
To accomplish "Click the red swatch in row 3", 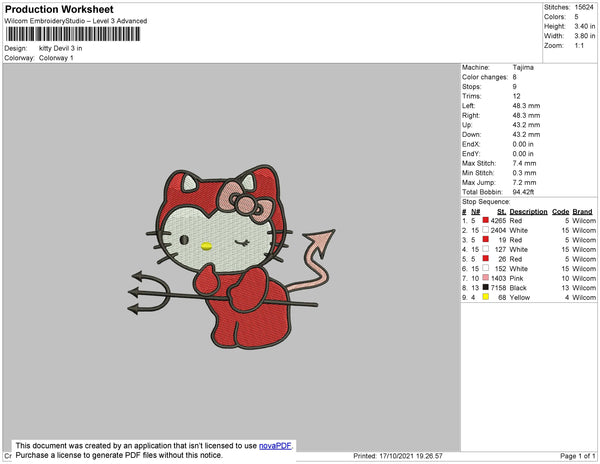I will tap(486, 239).
